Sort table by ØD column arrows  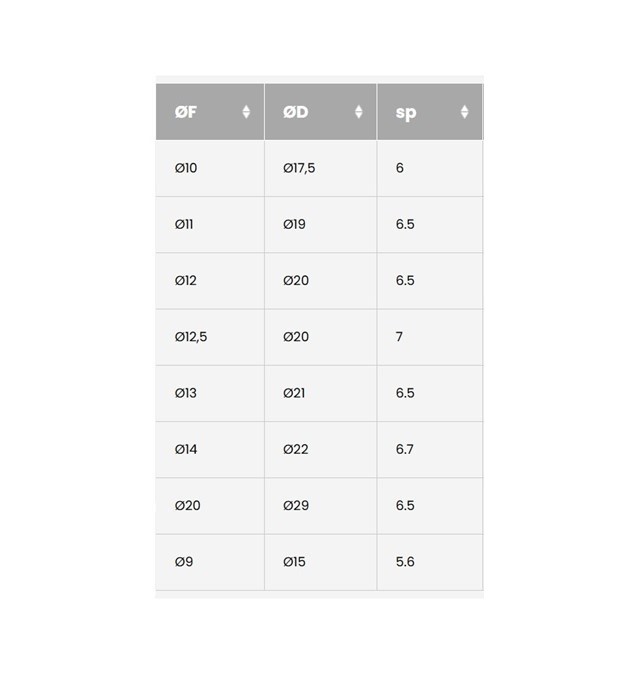(358, 112)
